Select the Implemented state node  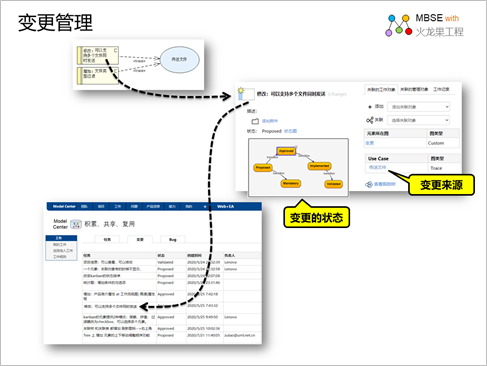click(x=319, y=166)
